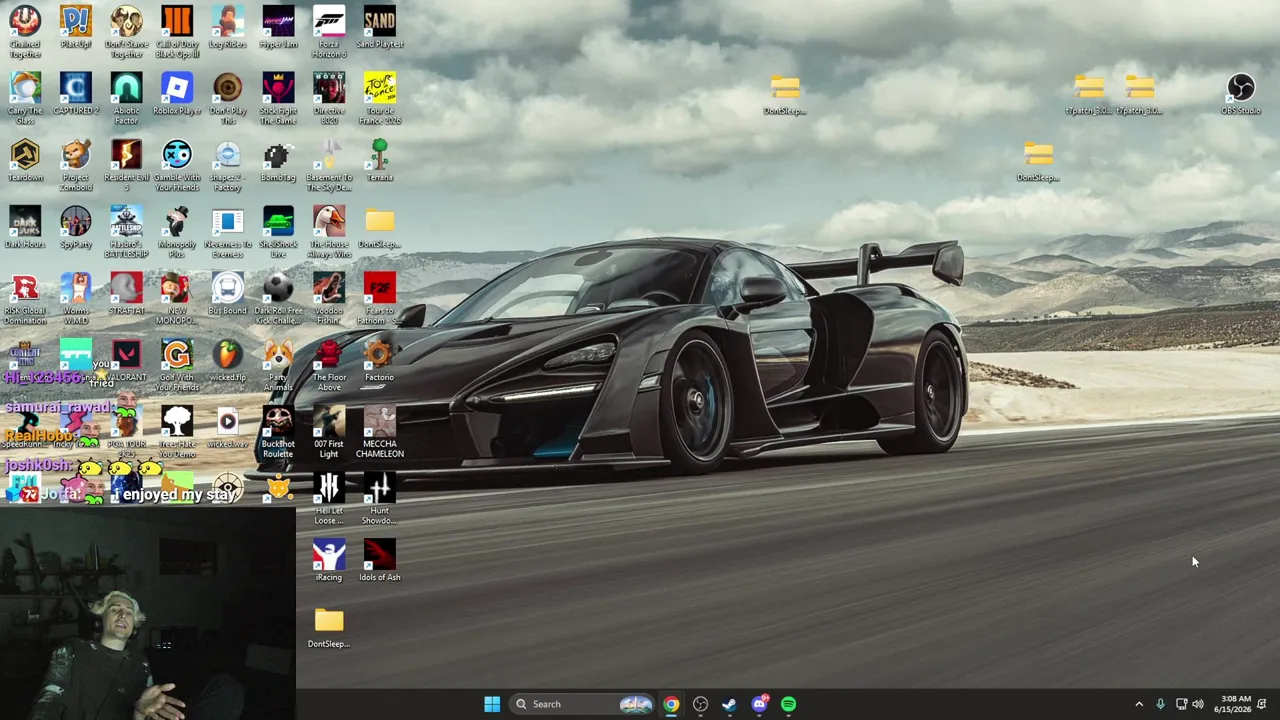
Task: Select the Terraria tree icon
Action: 380,160
